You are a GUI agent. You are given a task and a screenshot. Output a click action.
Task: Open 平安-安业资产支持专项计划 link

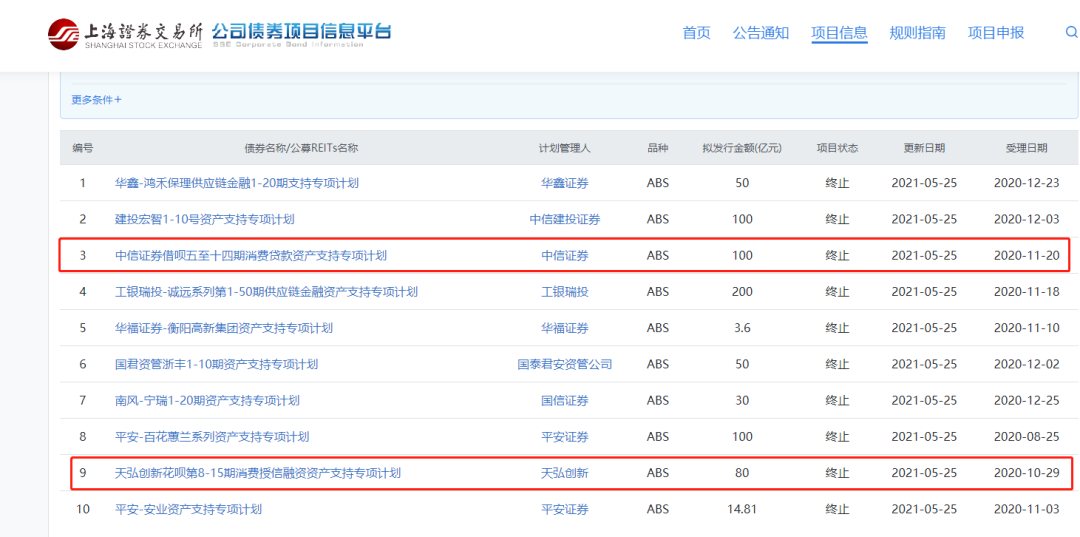click(188, 510)
